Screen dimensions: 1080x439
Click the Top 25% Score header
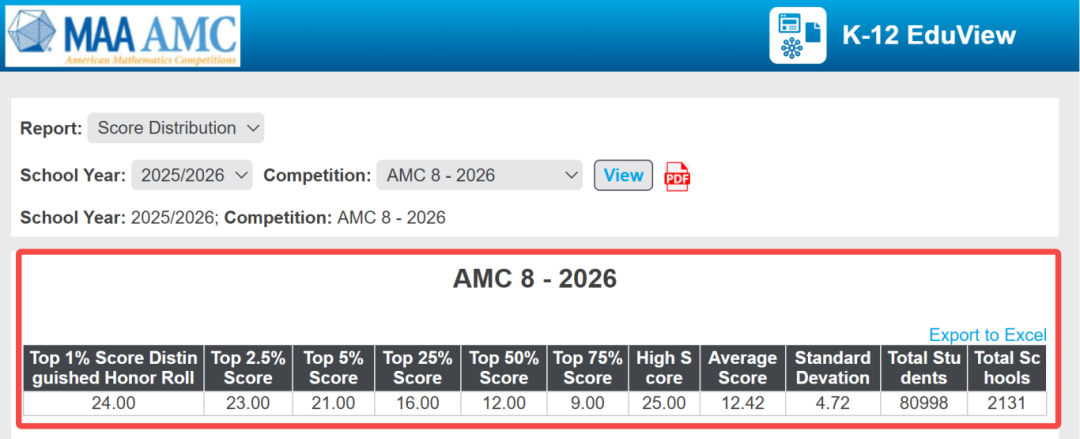click(x=418, y=368)
